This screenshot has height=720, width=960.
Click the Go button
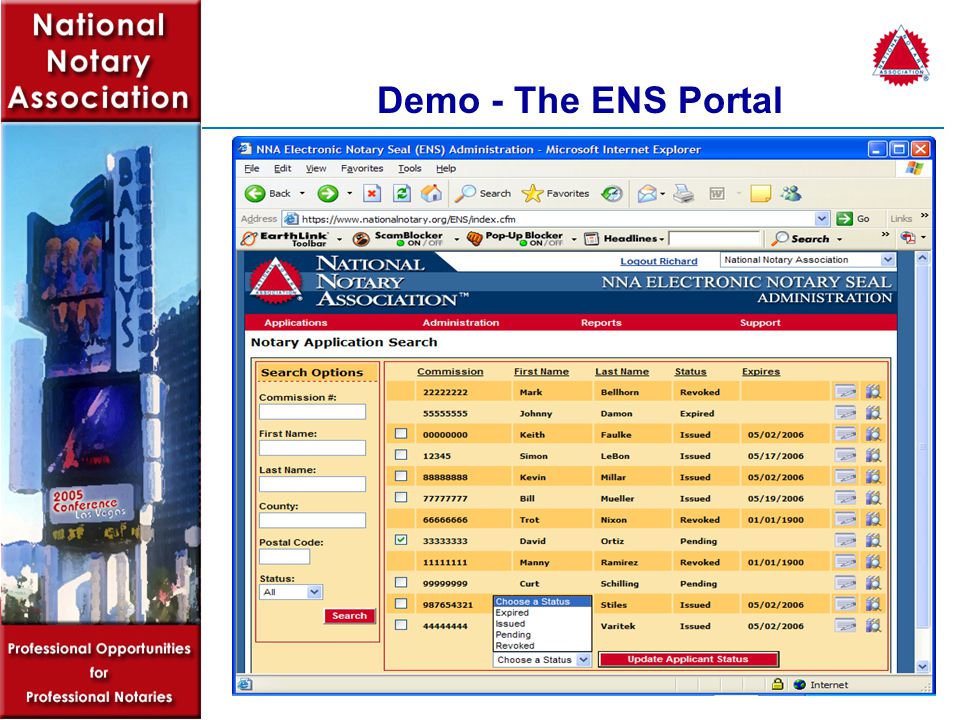click(853, 219)
